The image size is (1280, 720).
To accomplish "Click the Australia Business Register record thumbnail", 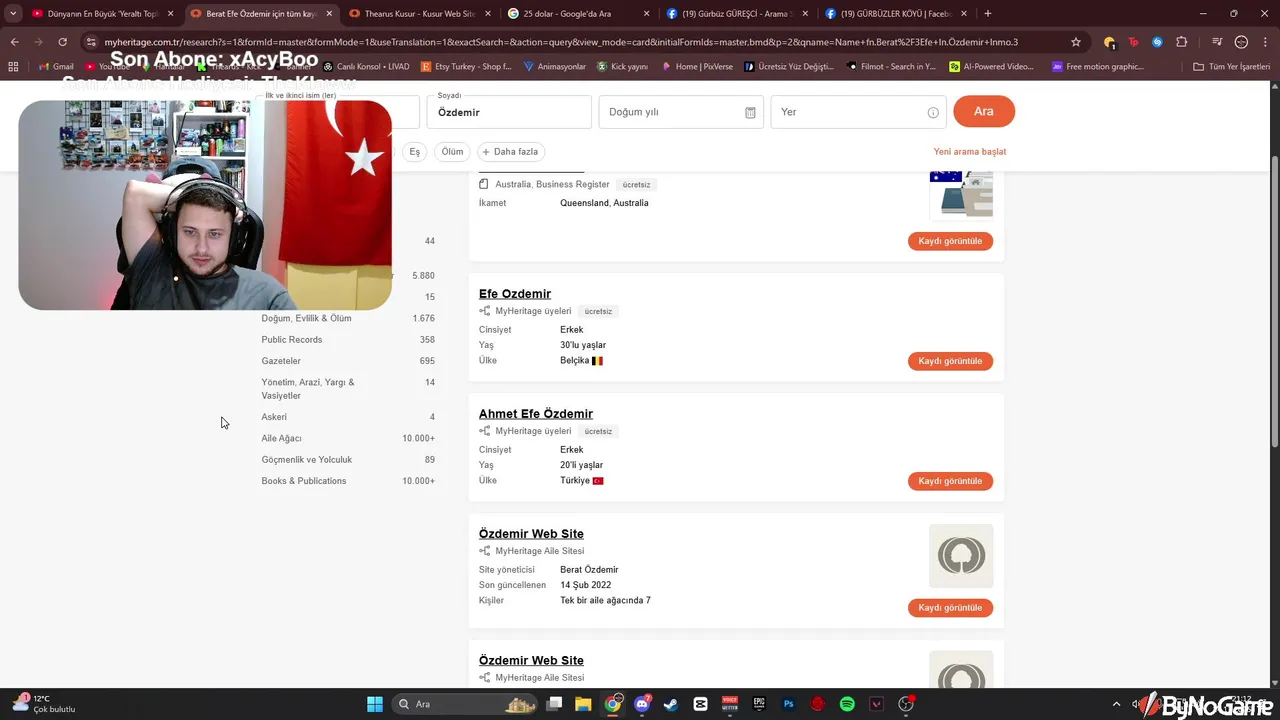I will (x=961, y=194).
